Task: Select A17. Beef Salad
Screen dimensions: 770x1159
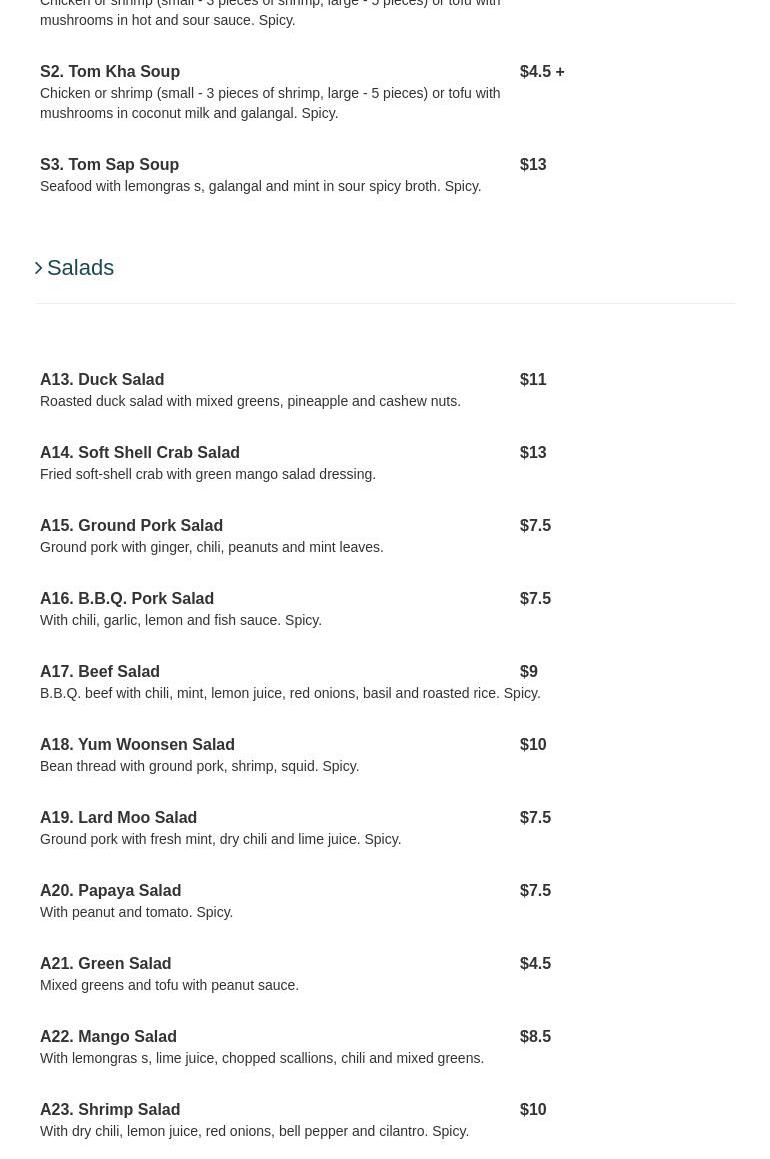Action: [100, 672]
